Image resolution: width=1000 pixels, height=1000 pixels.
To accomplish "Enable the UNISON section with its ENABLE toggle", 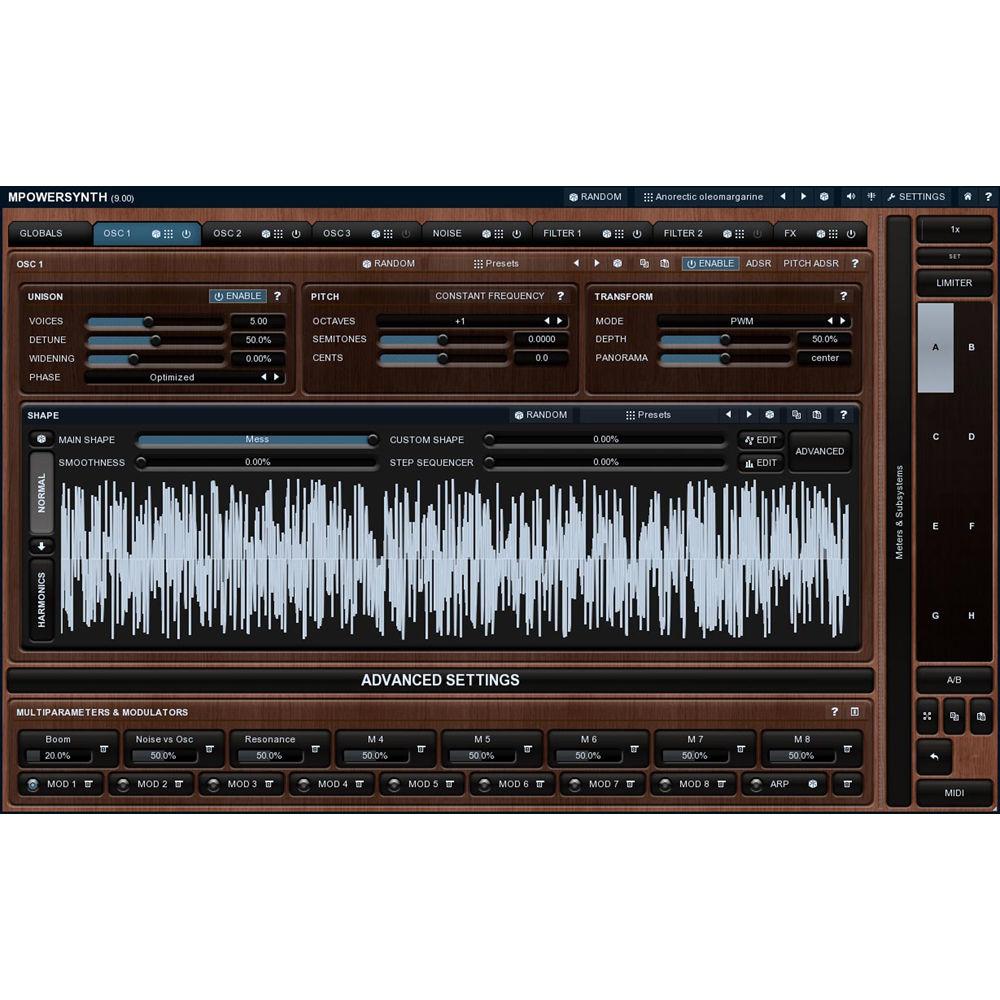I will (238, 296).
